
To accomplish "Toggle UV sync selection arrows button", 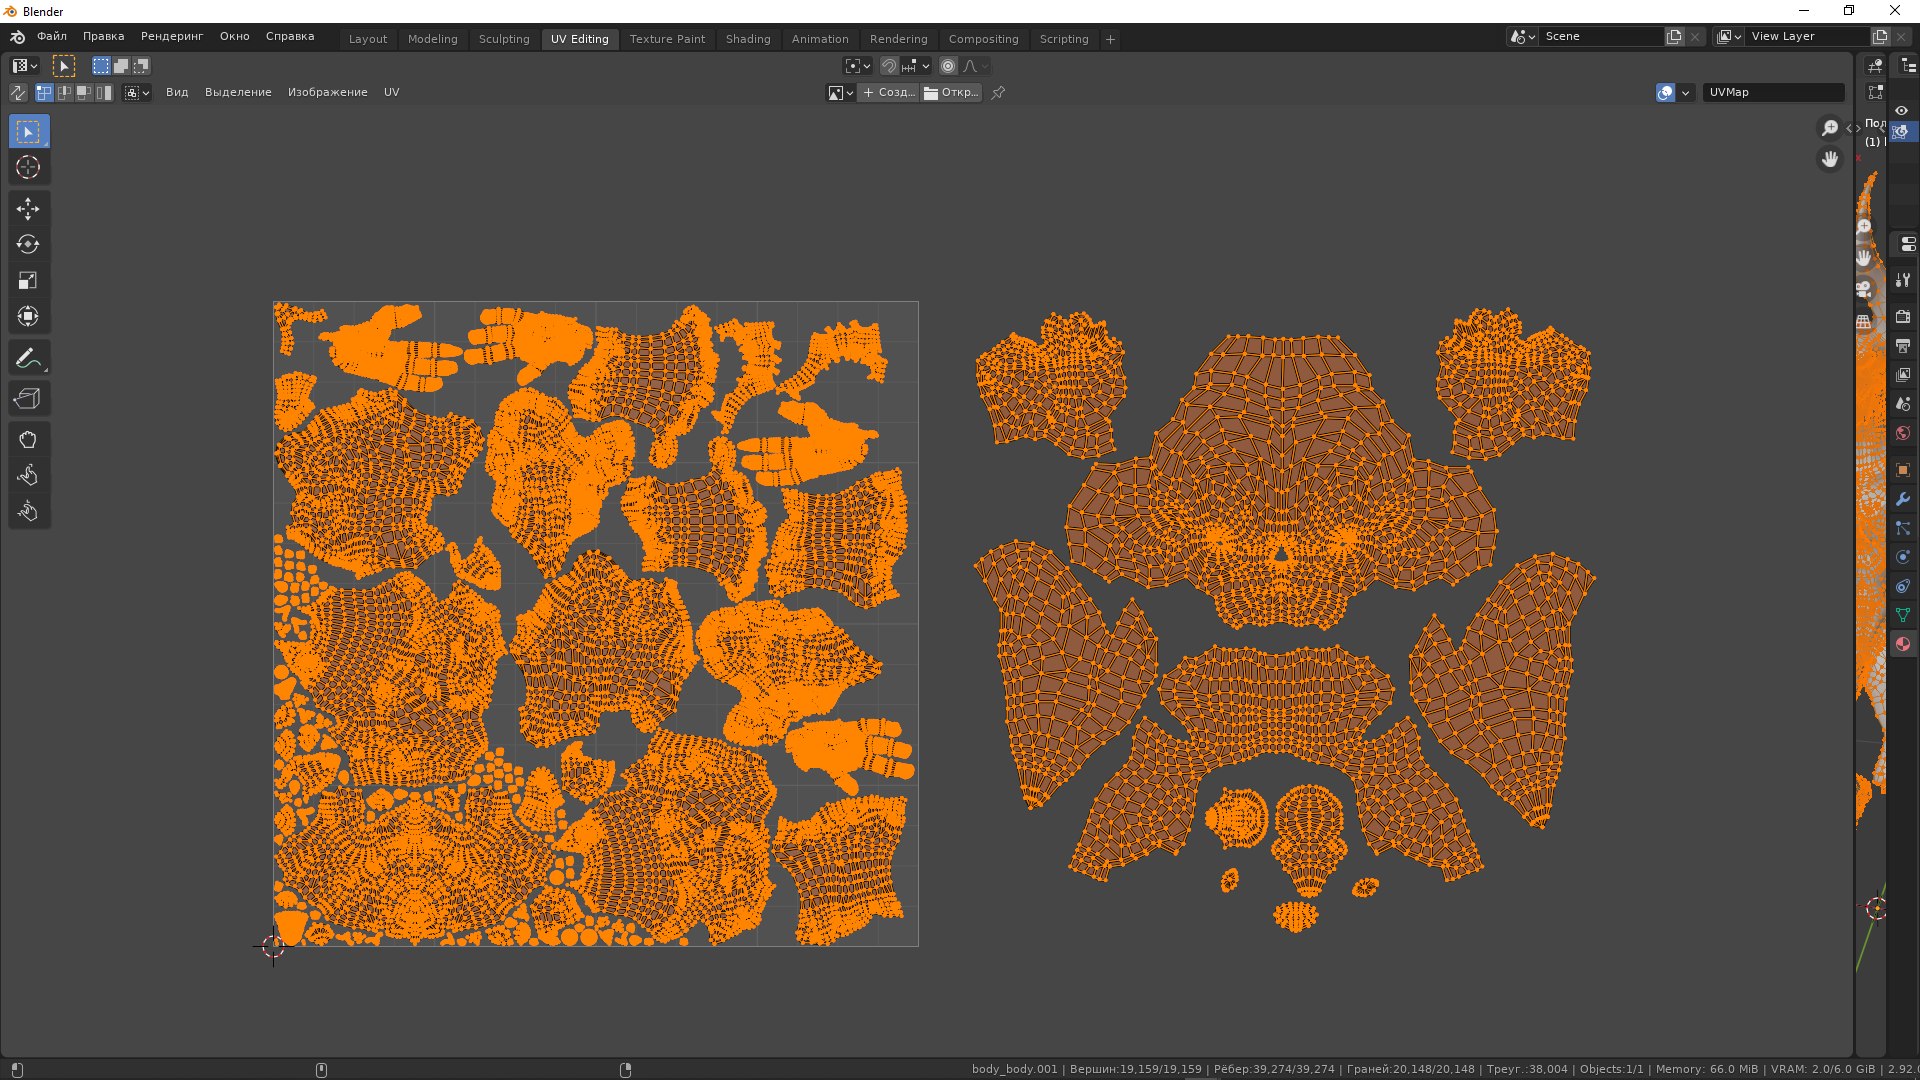I will click(x=18, y=92).
